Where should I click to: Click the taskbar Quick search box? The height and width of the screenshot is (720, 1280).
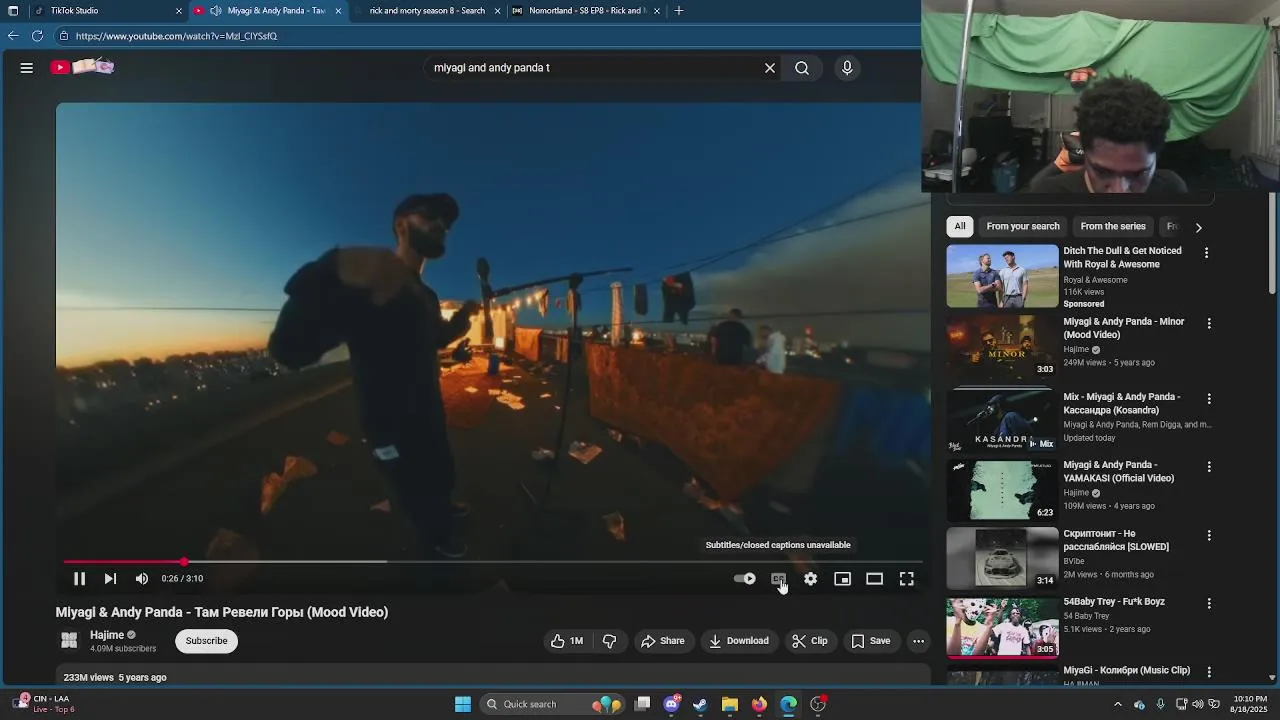(551, 704)
